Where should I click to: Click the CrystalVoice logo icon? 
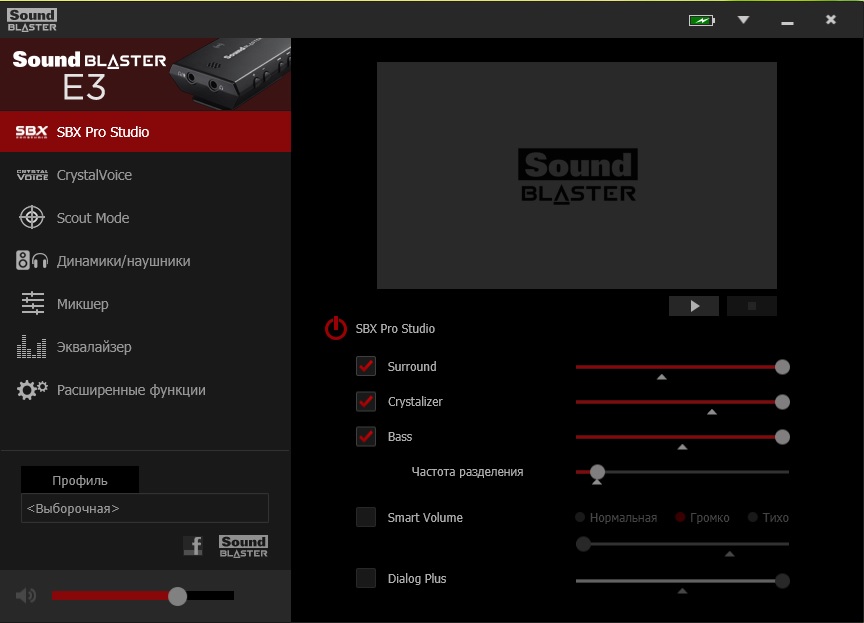(32, 175)
